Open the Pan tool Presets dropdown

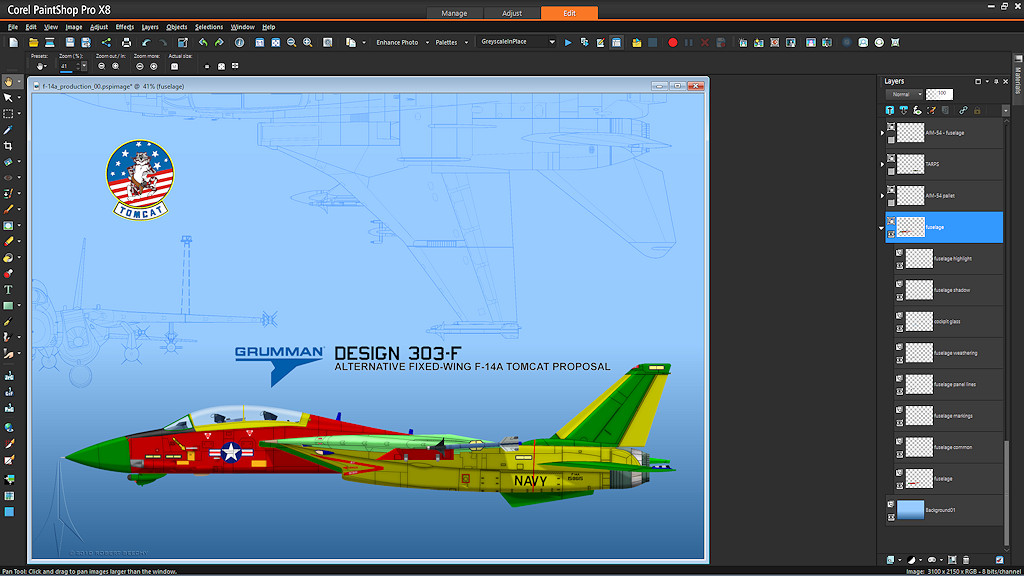pos(41,66)
